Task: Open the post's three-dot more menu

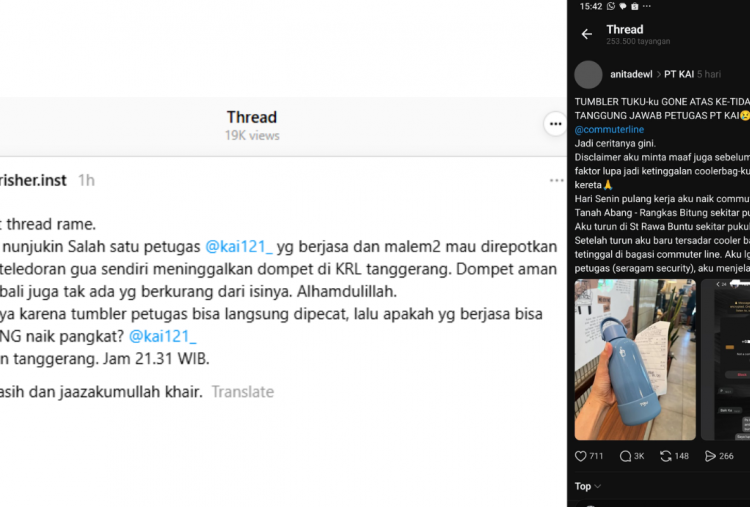Action: click(556, 180)
